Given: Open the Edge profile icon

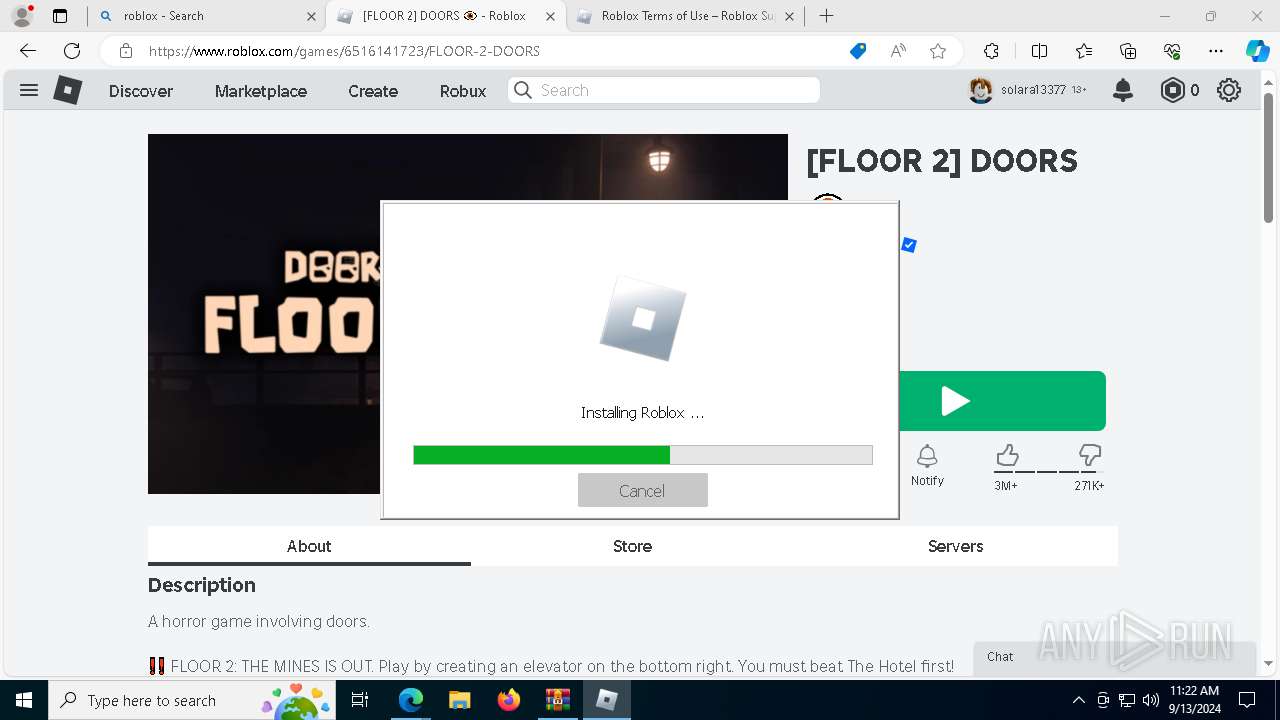Looking at the screenshot, I should pyautogui.click(x=22, y=16).
